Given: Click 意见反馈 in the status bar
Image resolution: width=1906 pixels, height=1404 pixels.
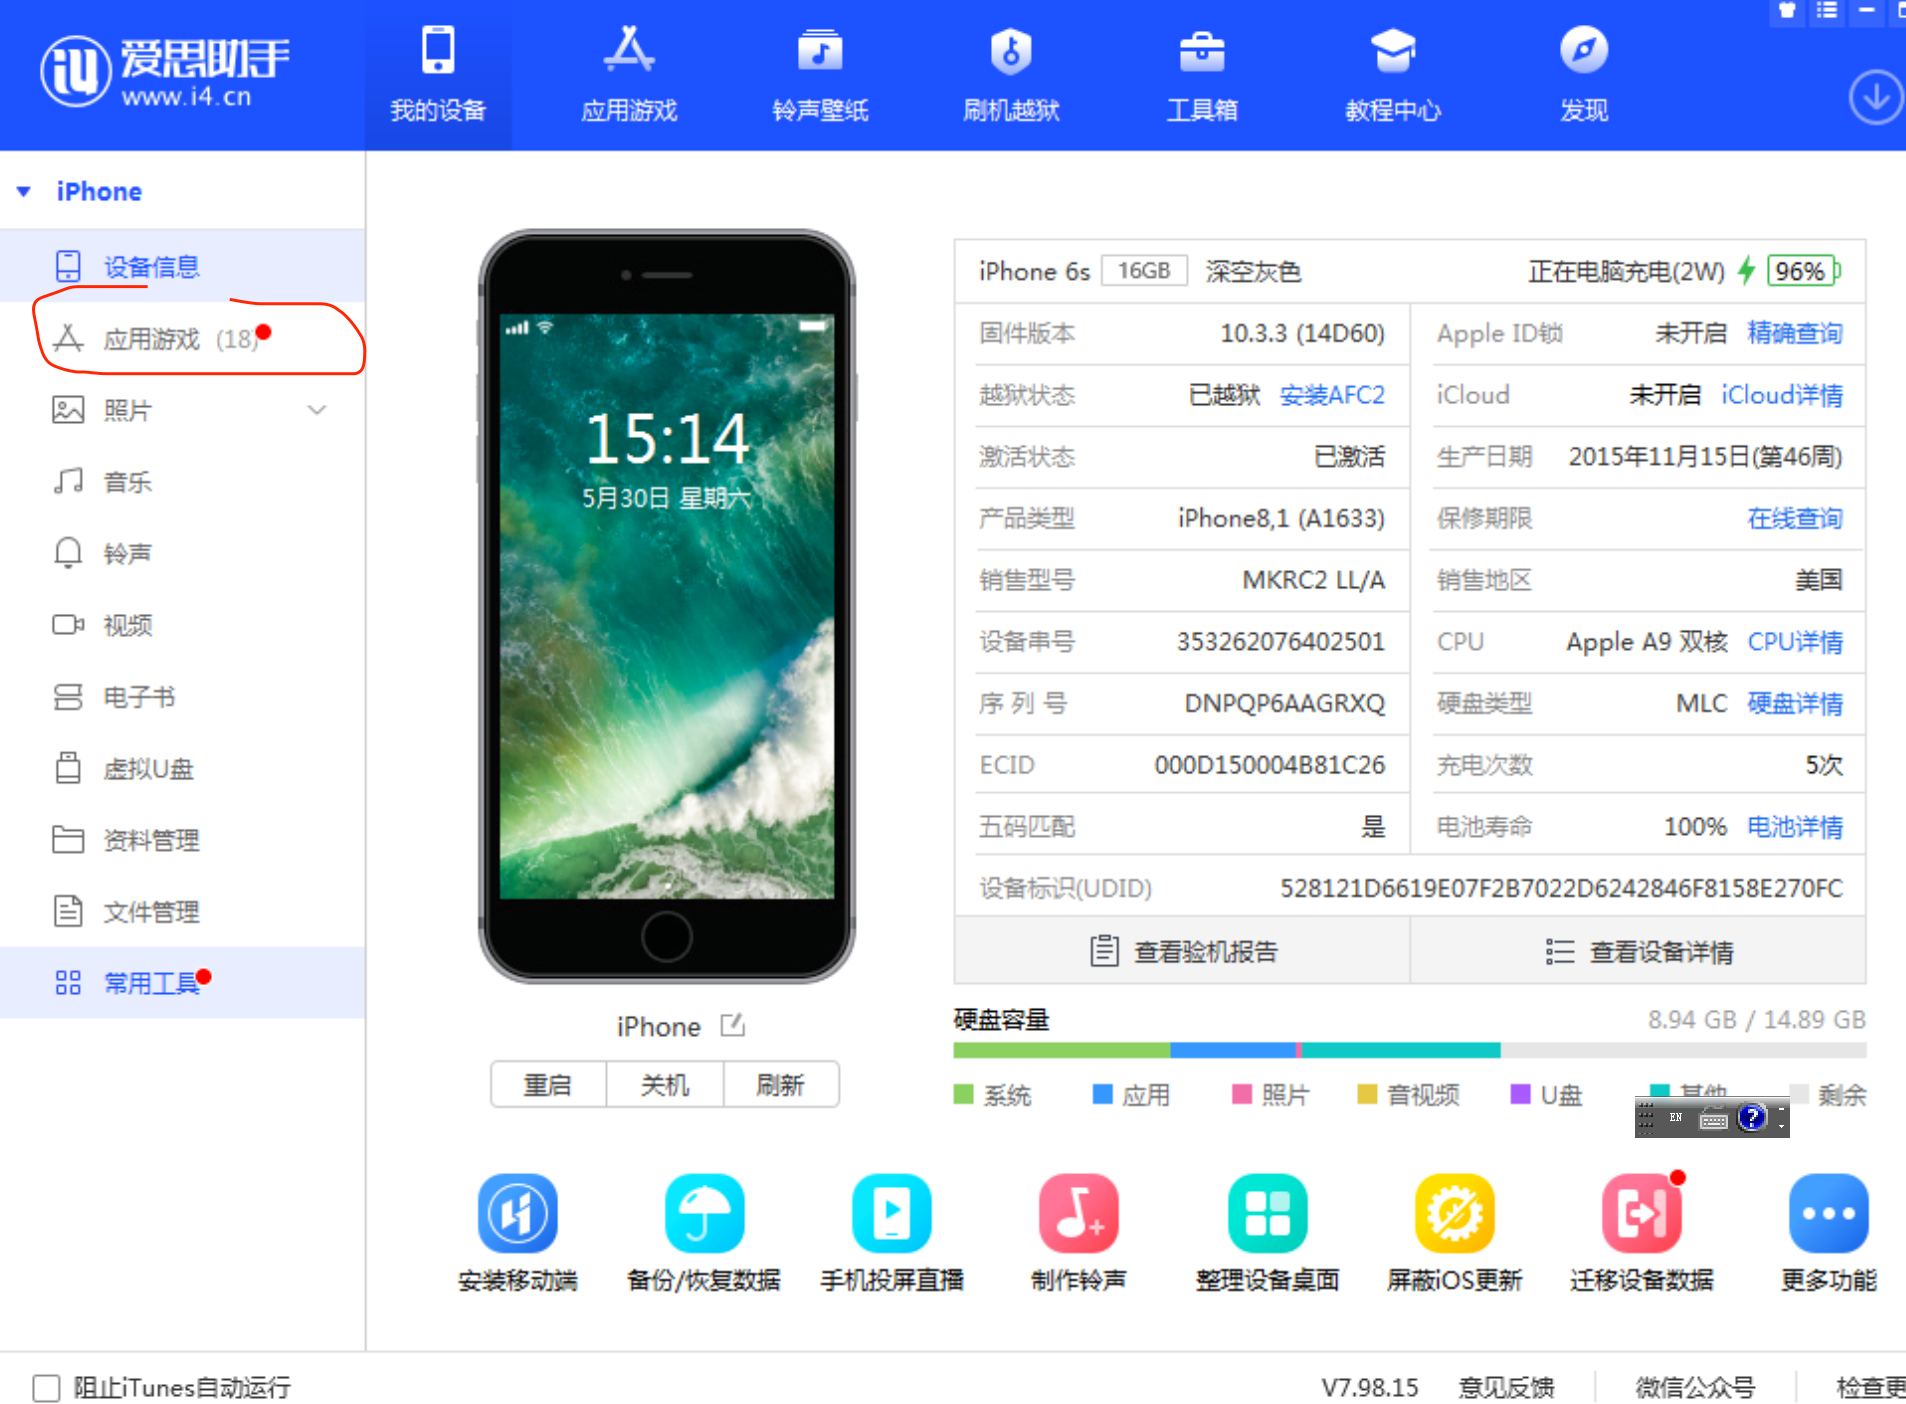Looking at the screenshot, I should (1506, 1387).
